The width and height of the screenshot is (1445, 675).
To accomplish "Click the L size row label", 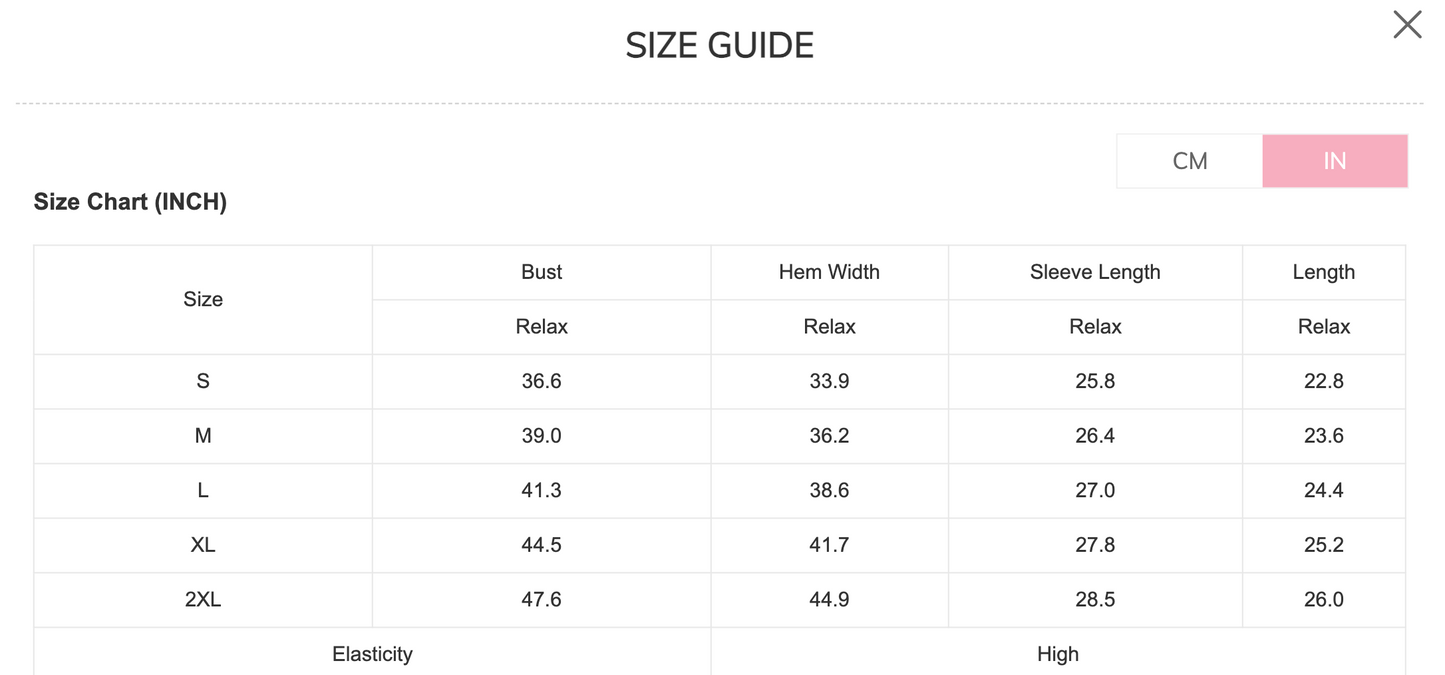I will coord(203,490).
